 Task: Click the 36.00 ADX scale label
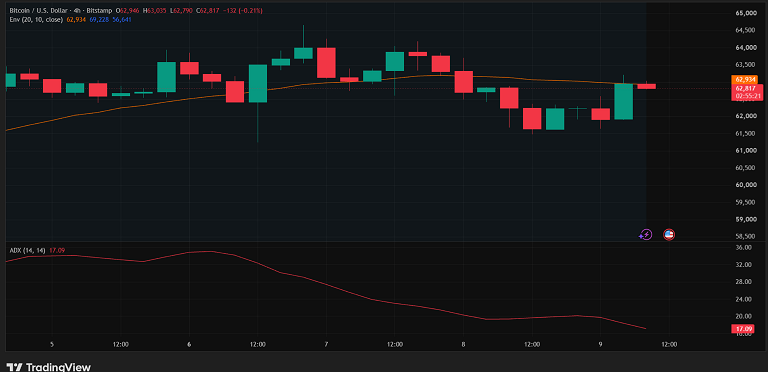pos(744,248)
